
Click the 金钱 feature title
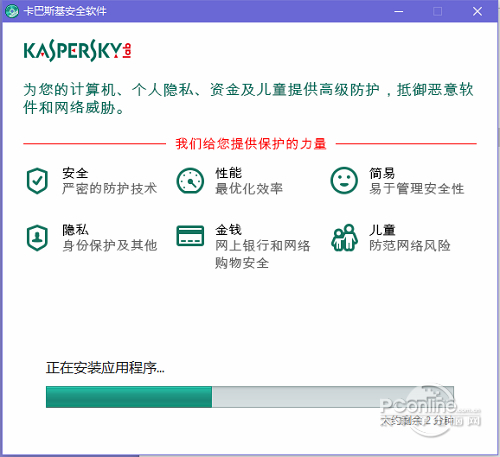click(x=228, y=230)
